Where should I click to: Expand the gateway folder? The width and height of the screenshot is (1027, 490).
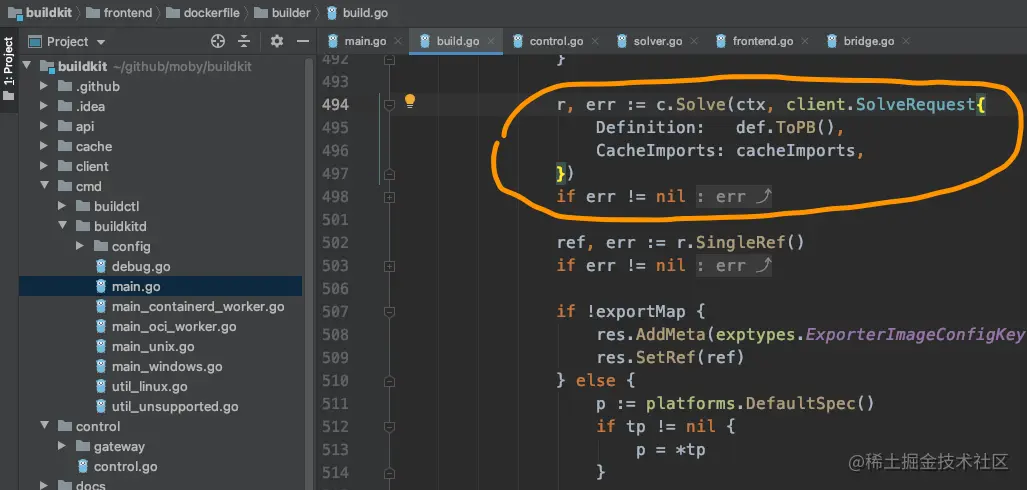[62, 446]
